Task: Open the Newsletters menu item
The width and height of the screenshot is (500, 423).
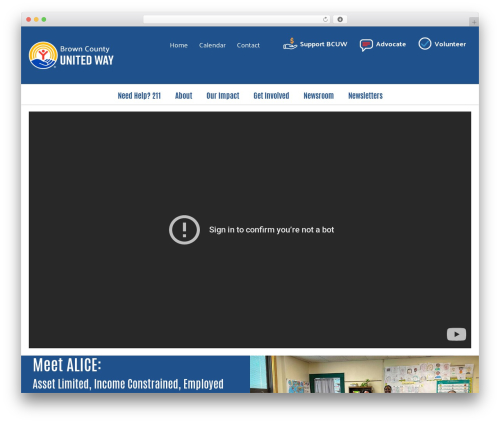Action: point(365,96)
